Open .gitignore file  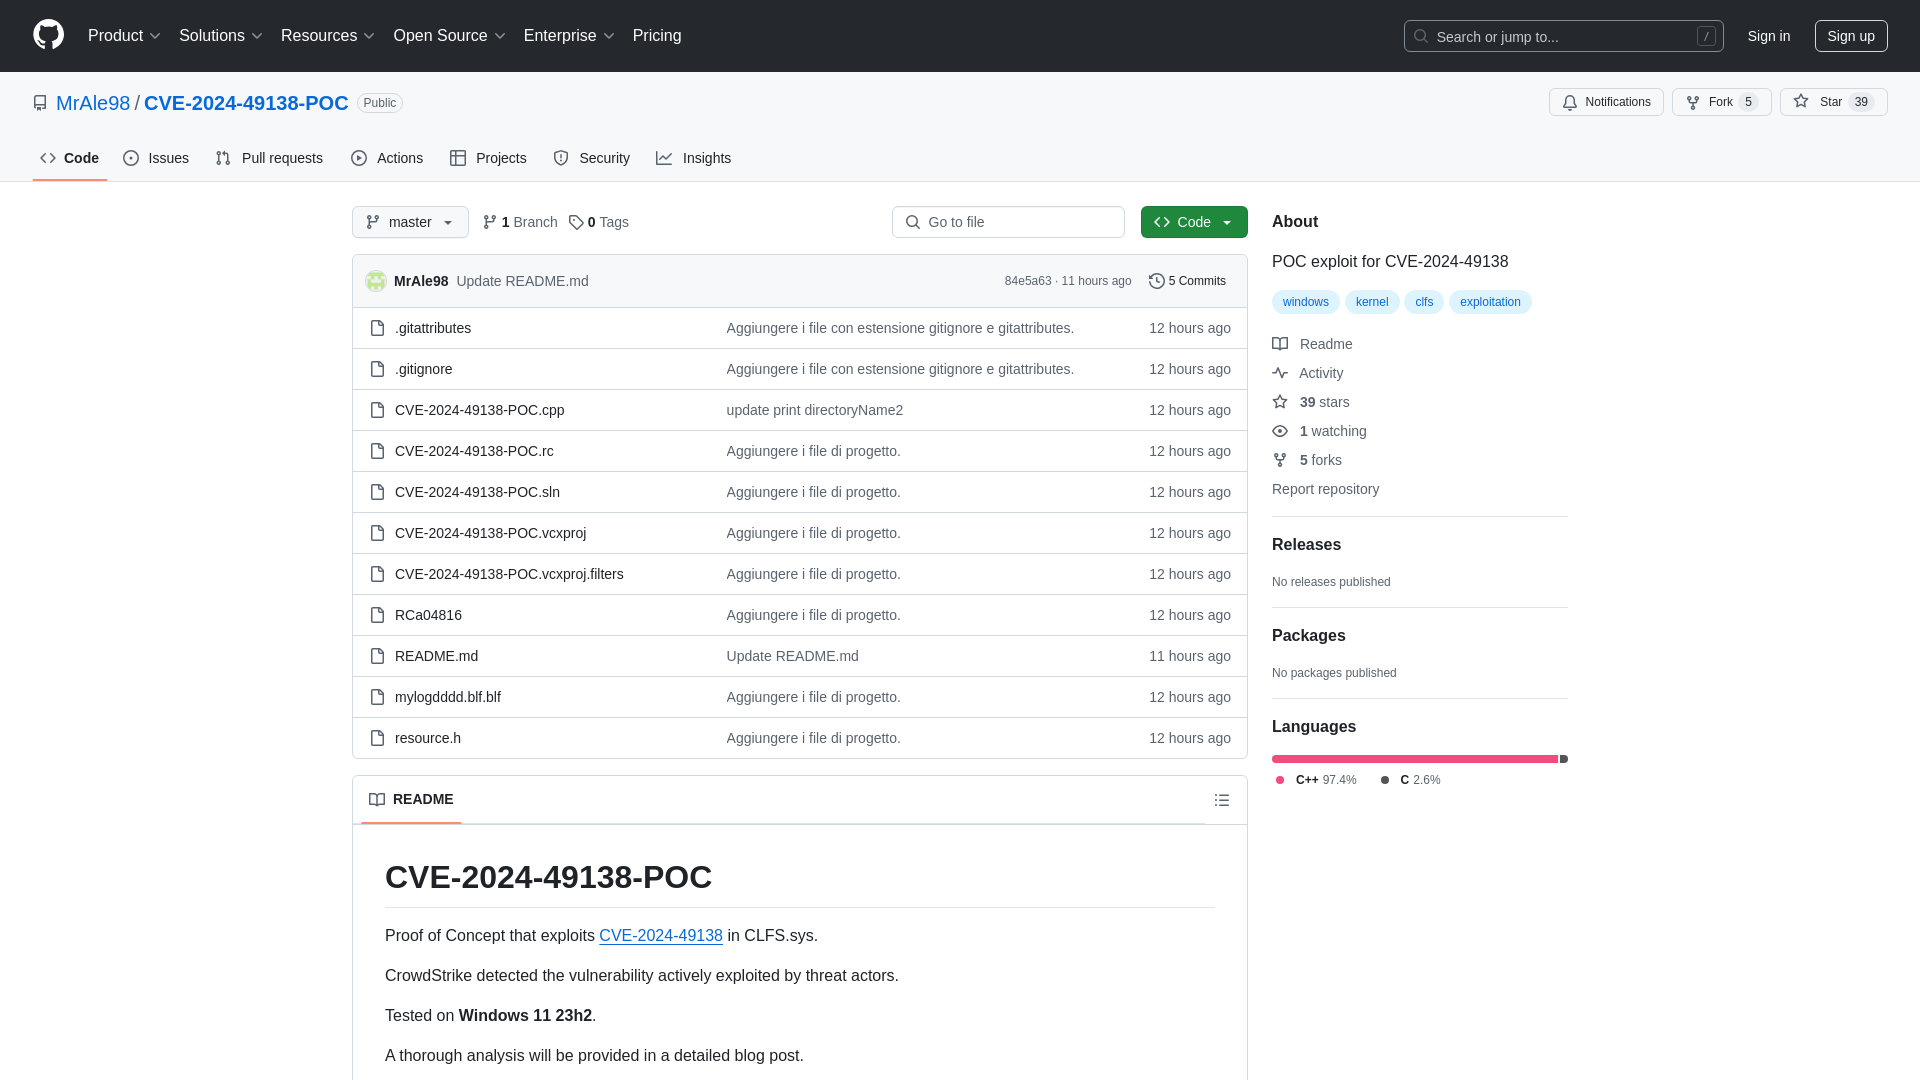(423, 369)
